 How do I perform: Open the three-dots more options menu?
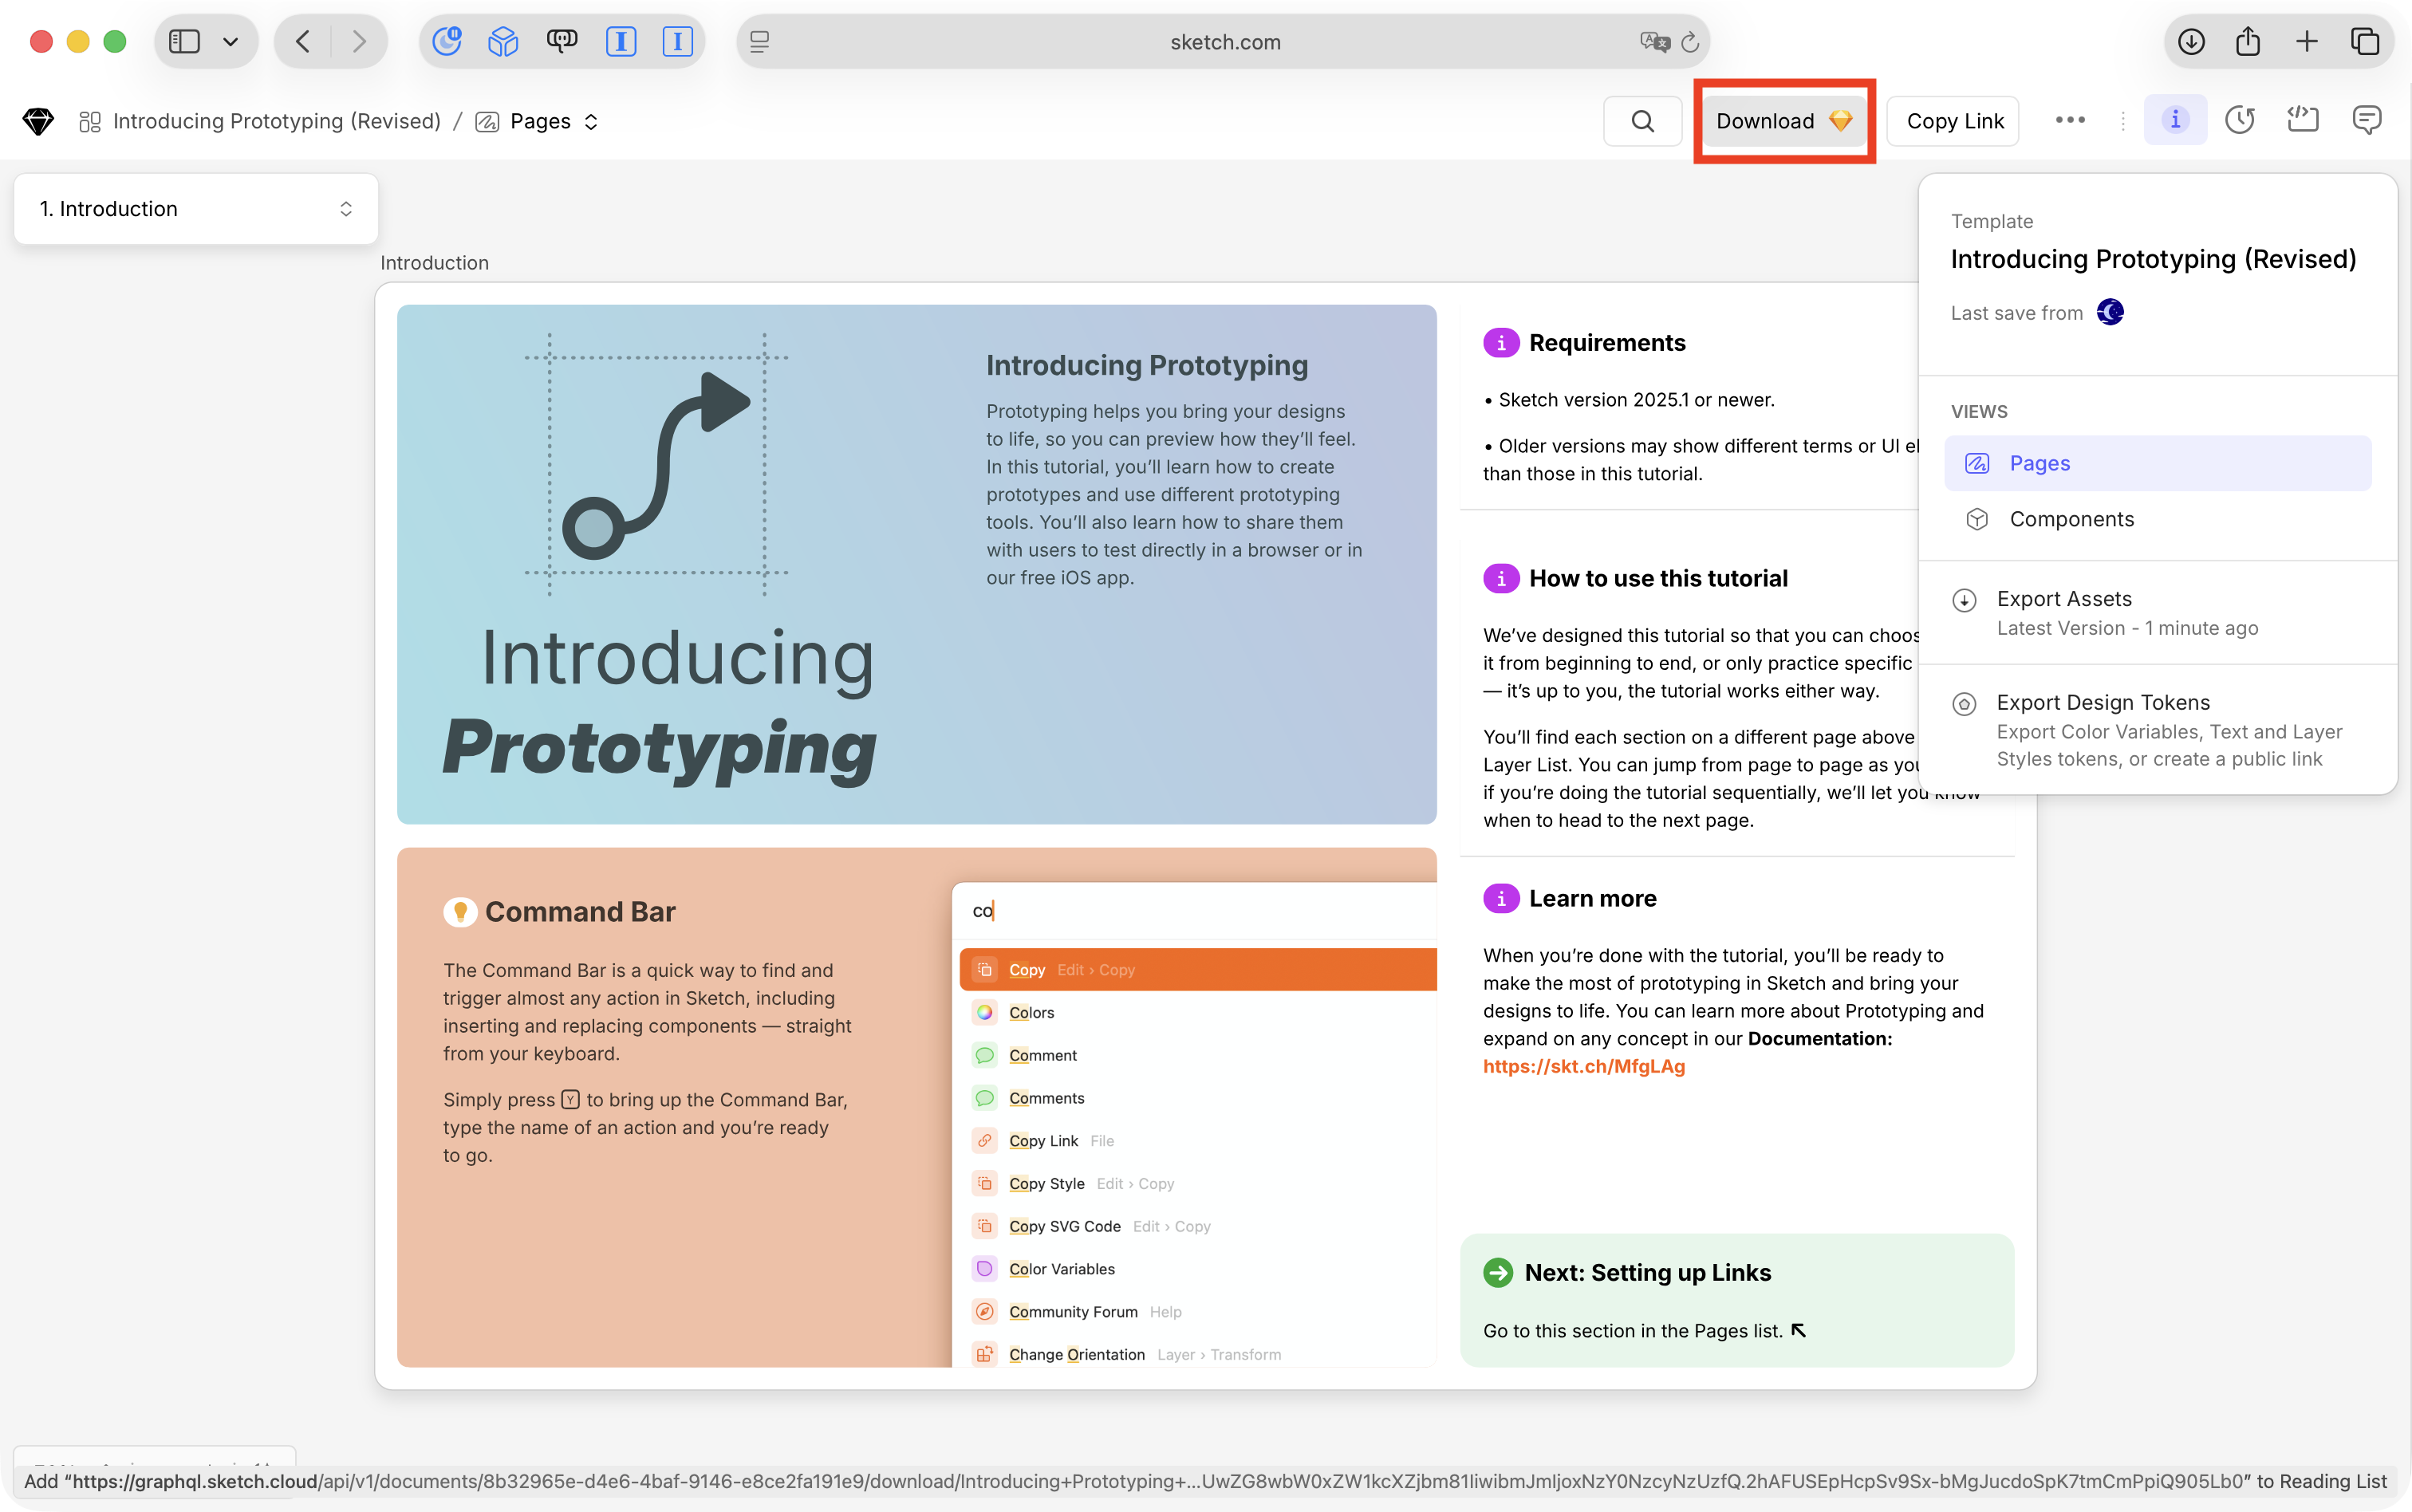[x=2070, y=120]
